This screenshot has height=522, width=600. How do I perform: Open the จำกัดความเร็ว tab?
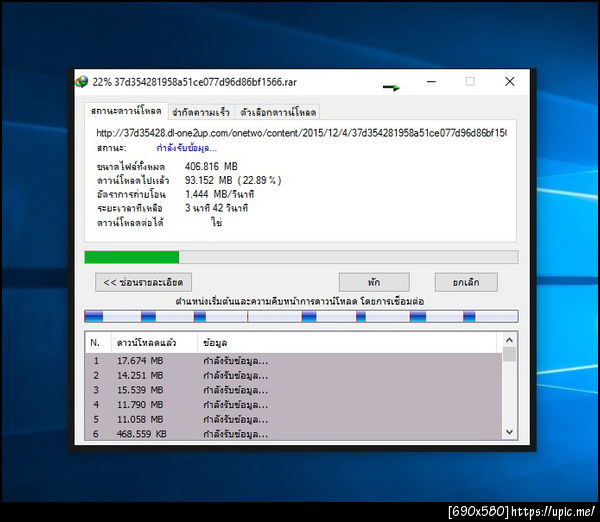pyautogui.click(x=201, y=113)
